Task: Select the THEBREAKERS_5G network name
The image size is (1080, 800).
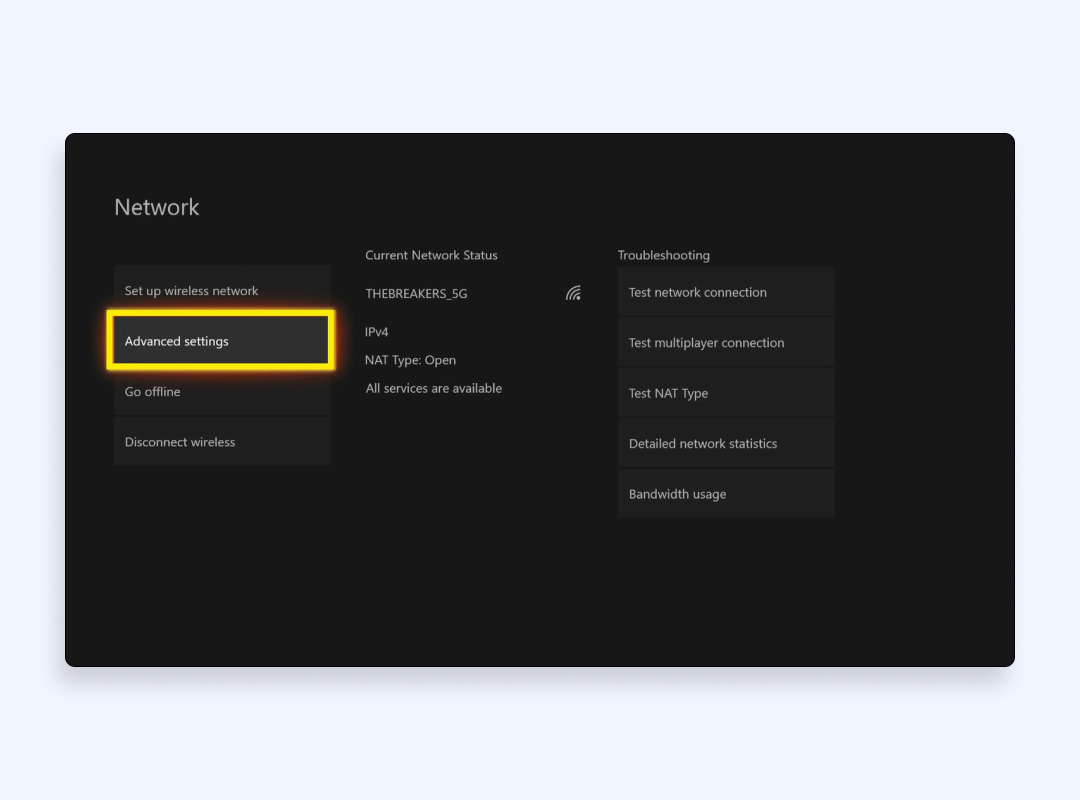Action: pos(416,294)
